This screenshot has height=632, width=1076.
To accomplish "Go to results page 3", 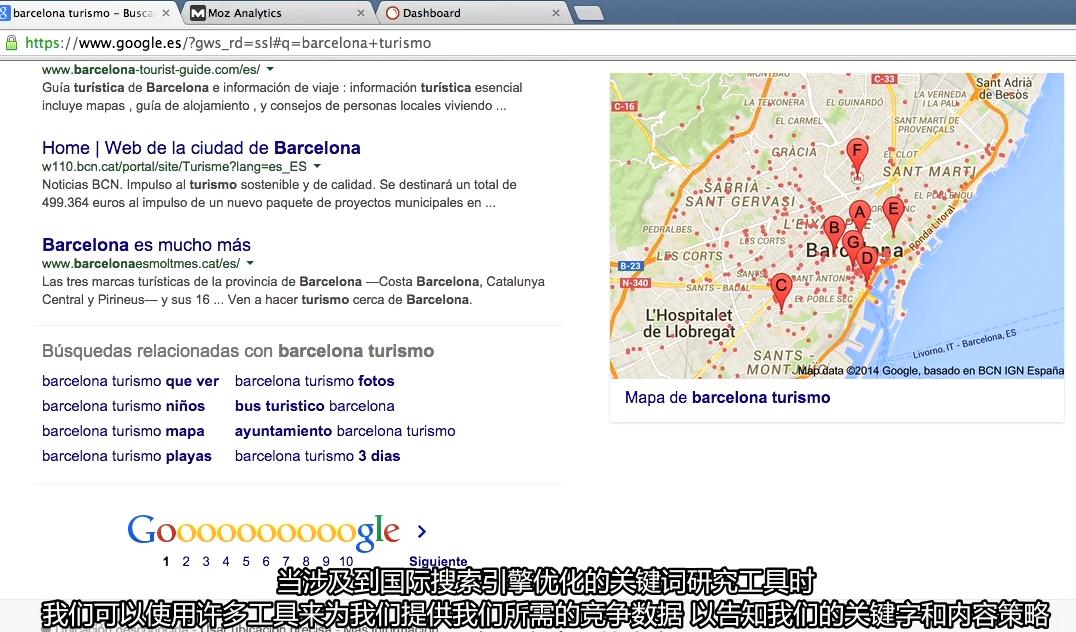I will (205, 561).
